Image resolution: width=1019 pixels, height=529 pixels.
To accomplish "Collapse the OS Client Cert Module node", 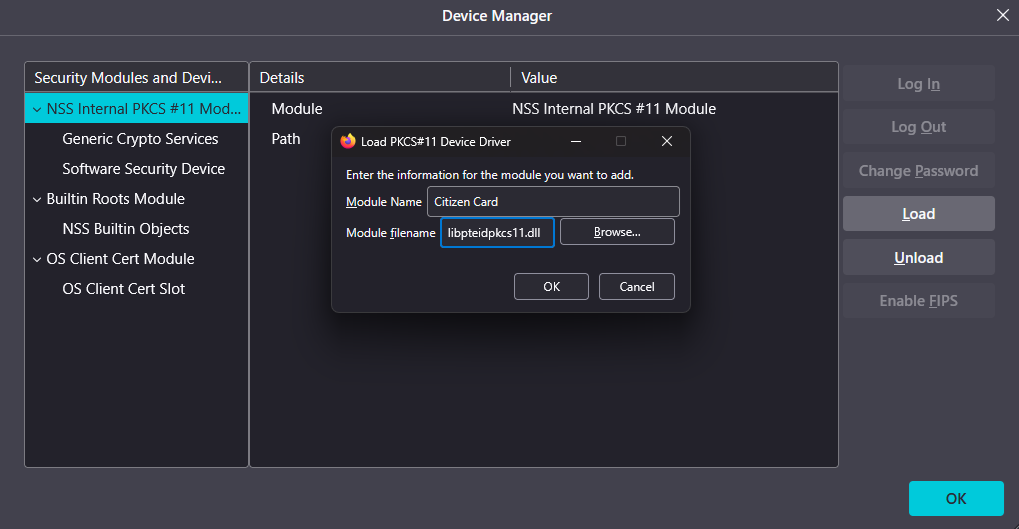I will click(x=37, y=259).
